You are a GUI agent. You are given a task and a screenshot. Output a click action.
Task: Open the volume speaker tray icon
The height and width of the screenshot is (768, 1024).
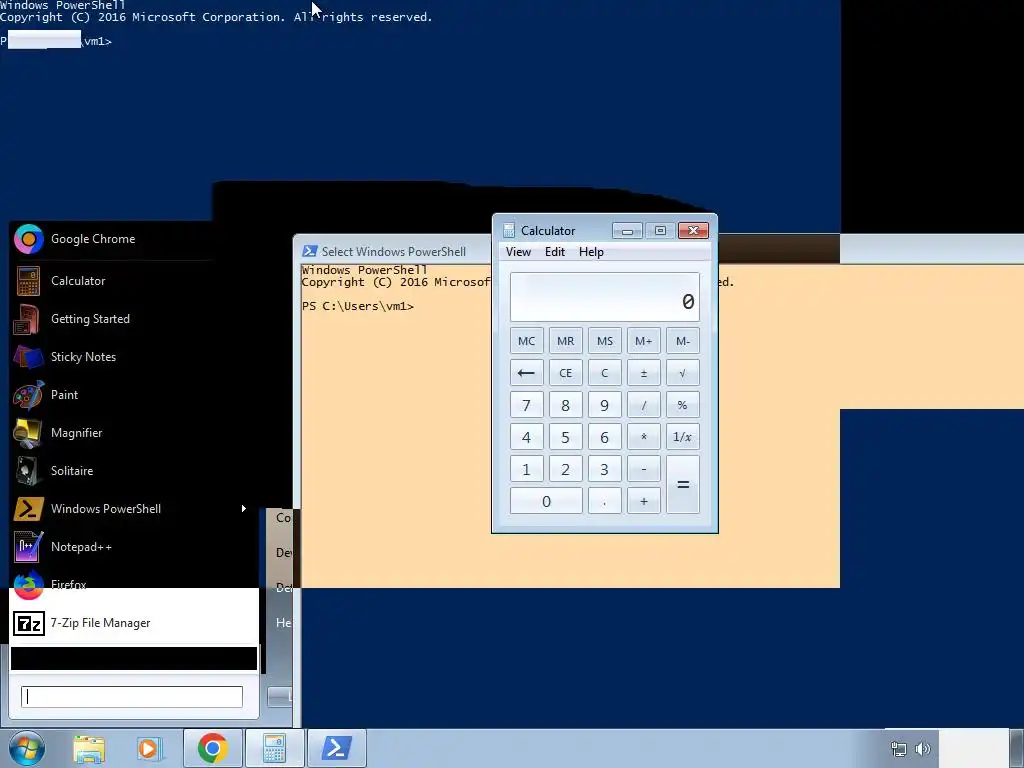pyautogui.click(x=923, y=749)
